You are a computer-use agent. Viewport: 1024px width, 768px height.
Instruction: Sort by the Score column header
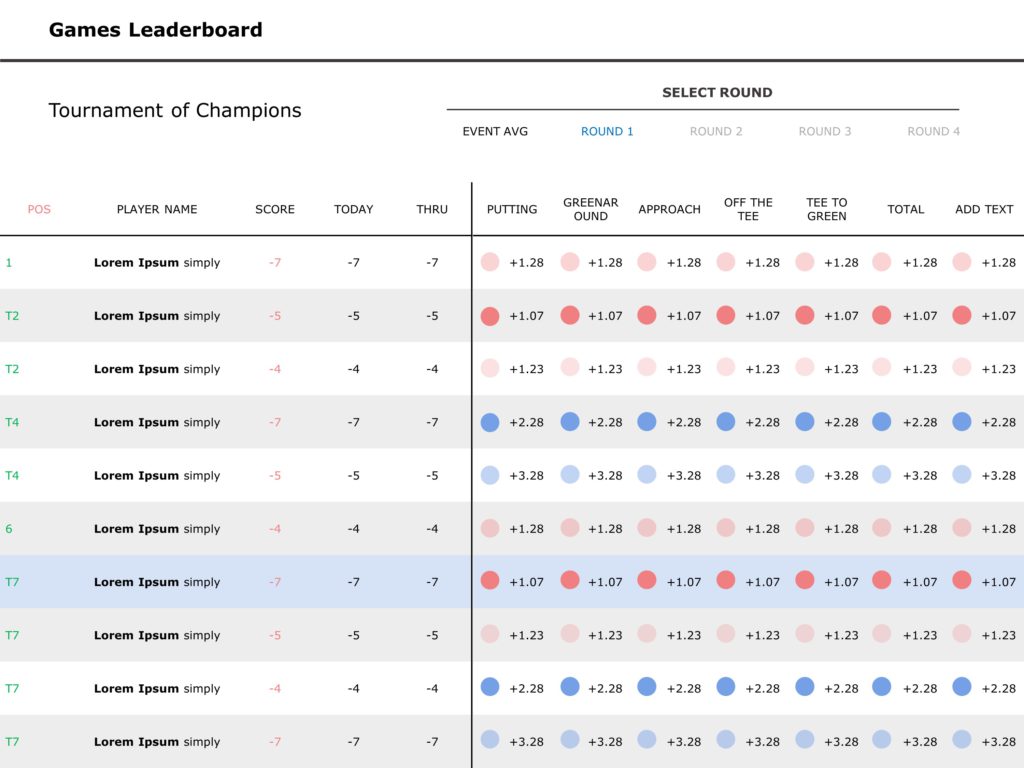click(x=274, y=209)
